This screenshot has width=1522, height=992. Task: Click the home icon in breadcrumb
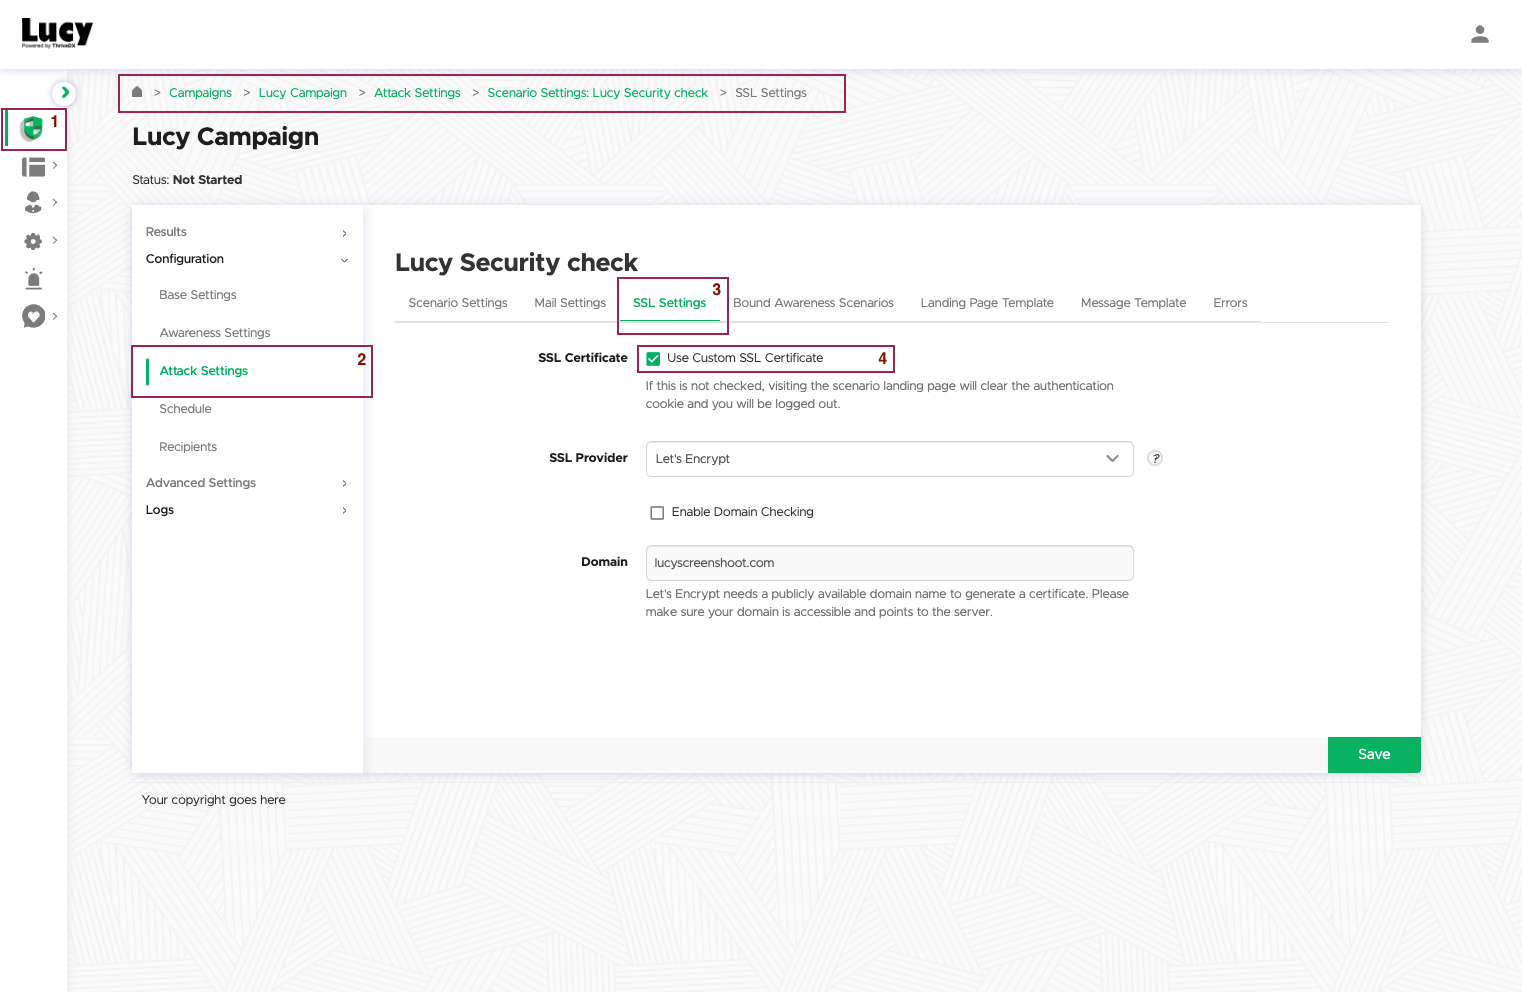(137, 92)
